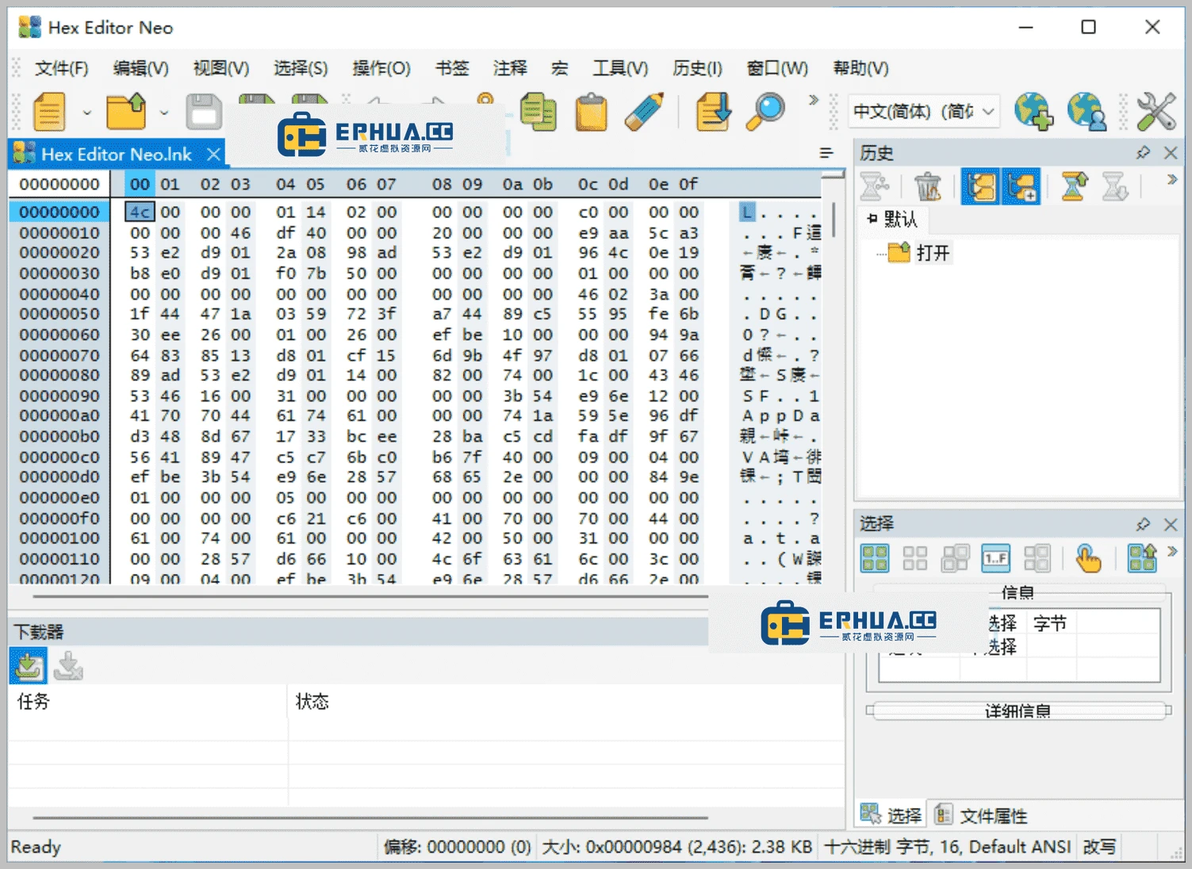The height and width of the screenshot is (869, 1192).
Task: Toggle the history branch with plus icon
Action: pos(1022,187)
